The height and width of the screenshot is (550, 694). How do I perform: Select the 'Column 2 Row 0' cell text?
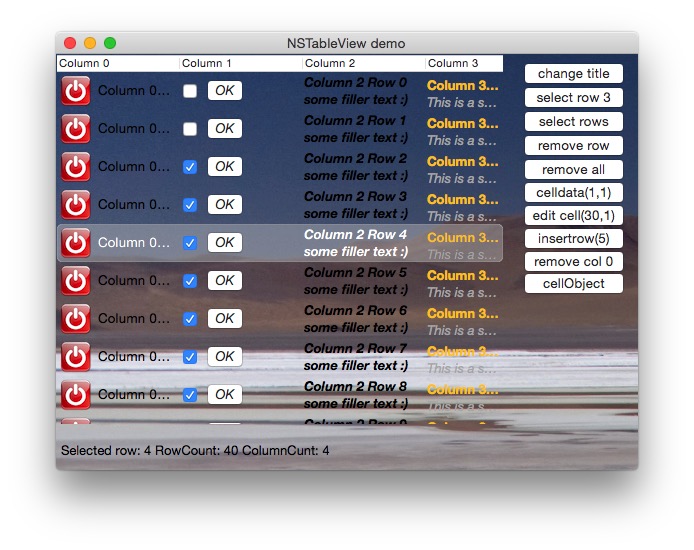pos(355,83)
